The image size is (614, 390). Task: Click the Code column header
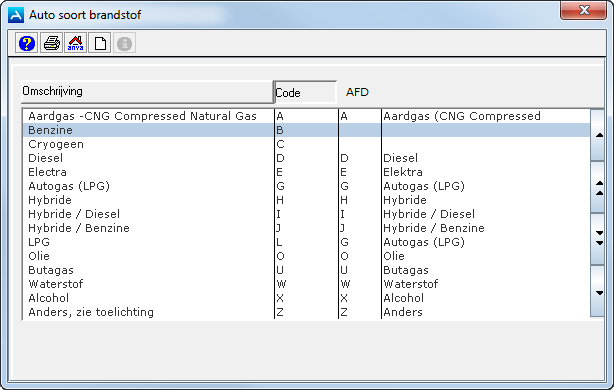(x=305, y=92)
